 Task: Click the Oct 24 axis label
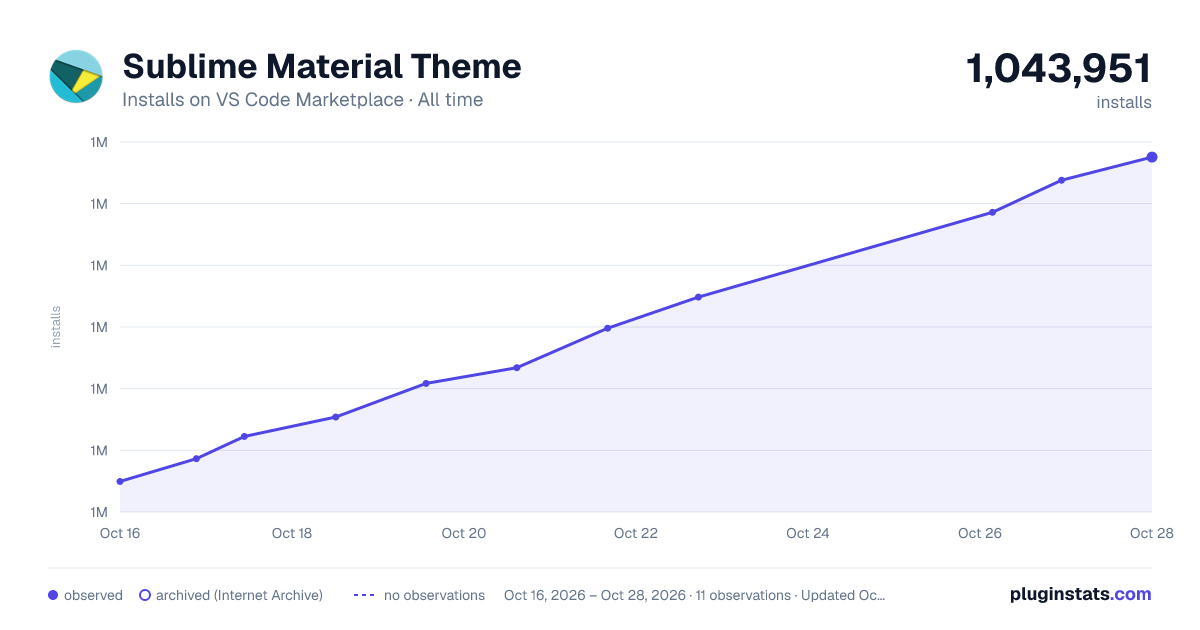tap(808, 533)
